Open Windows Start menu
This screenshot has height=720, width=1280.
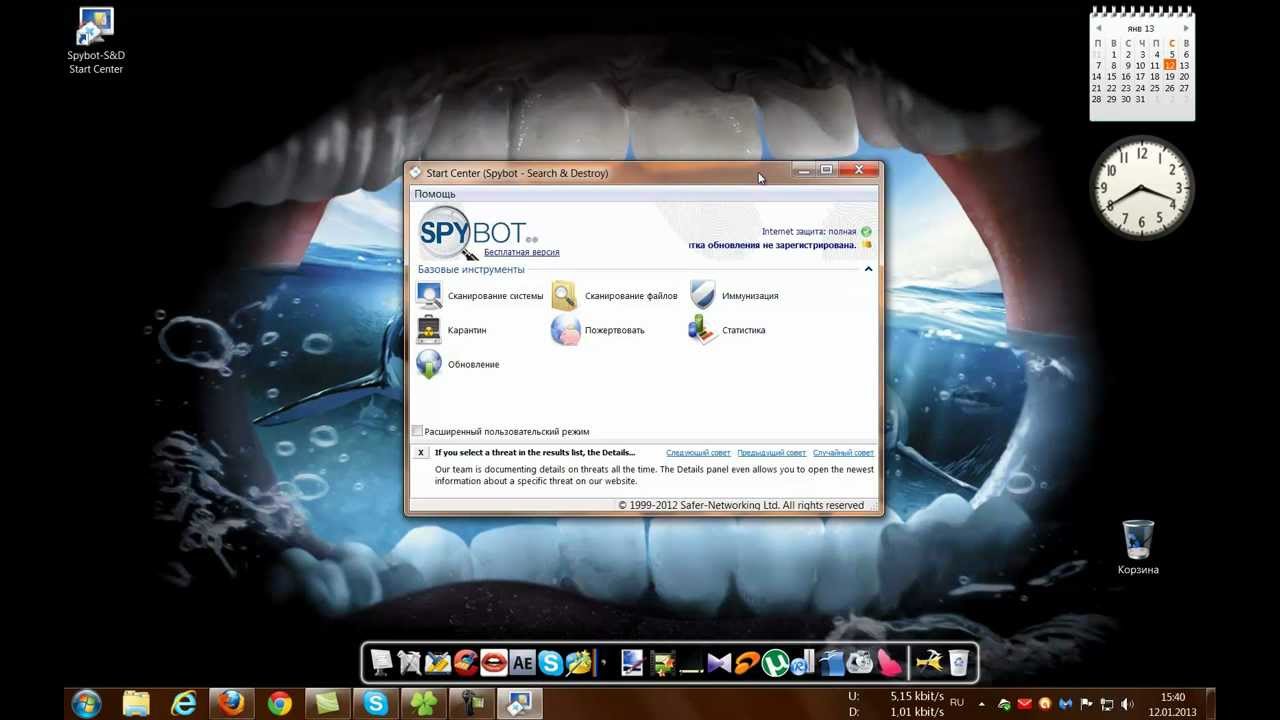(86, 704)
